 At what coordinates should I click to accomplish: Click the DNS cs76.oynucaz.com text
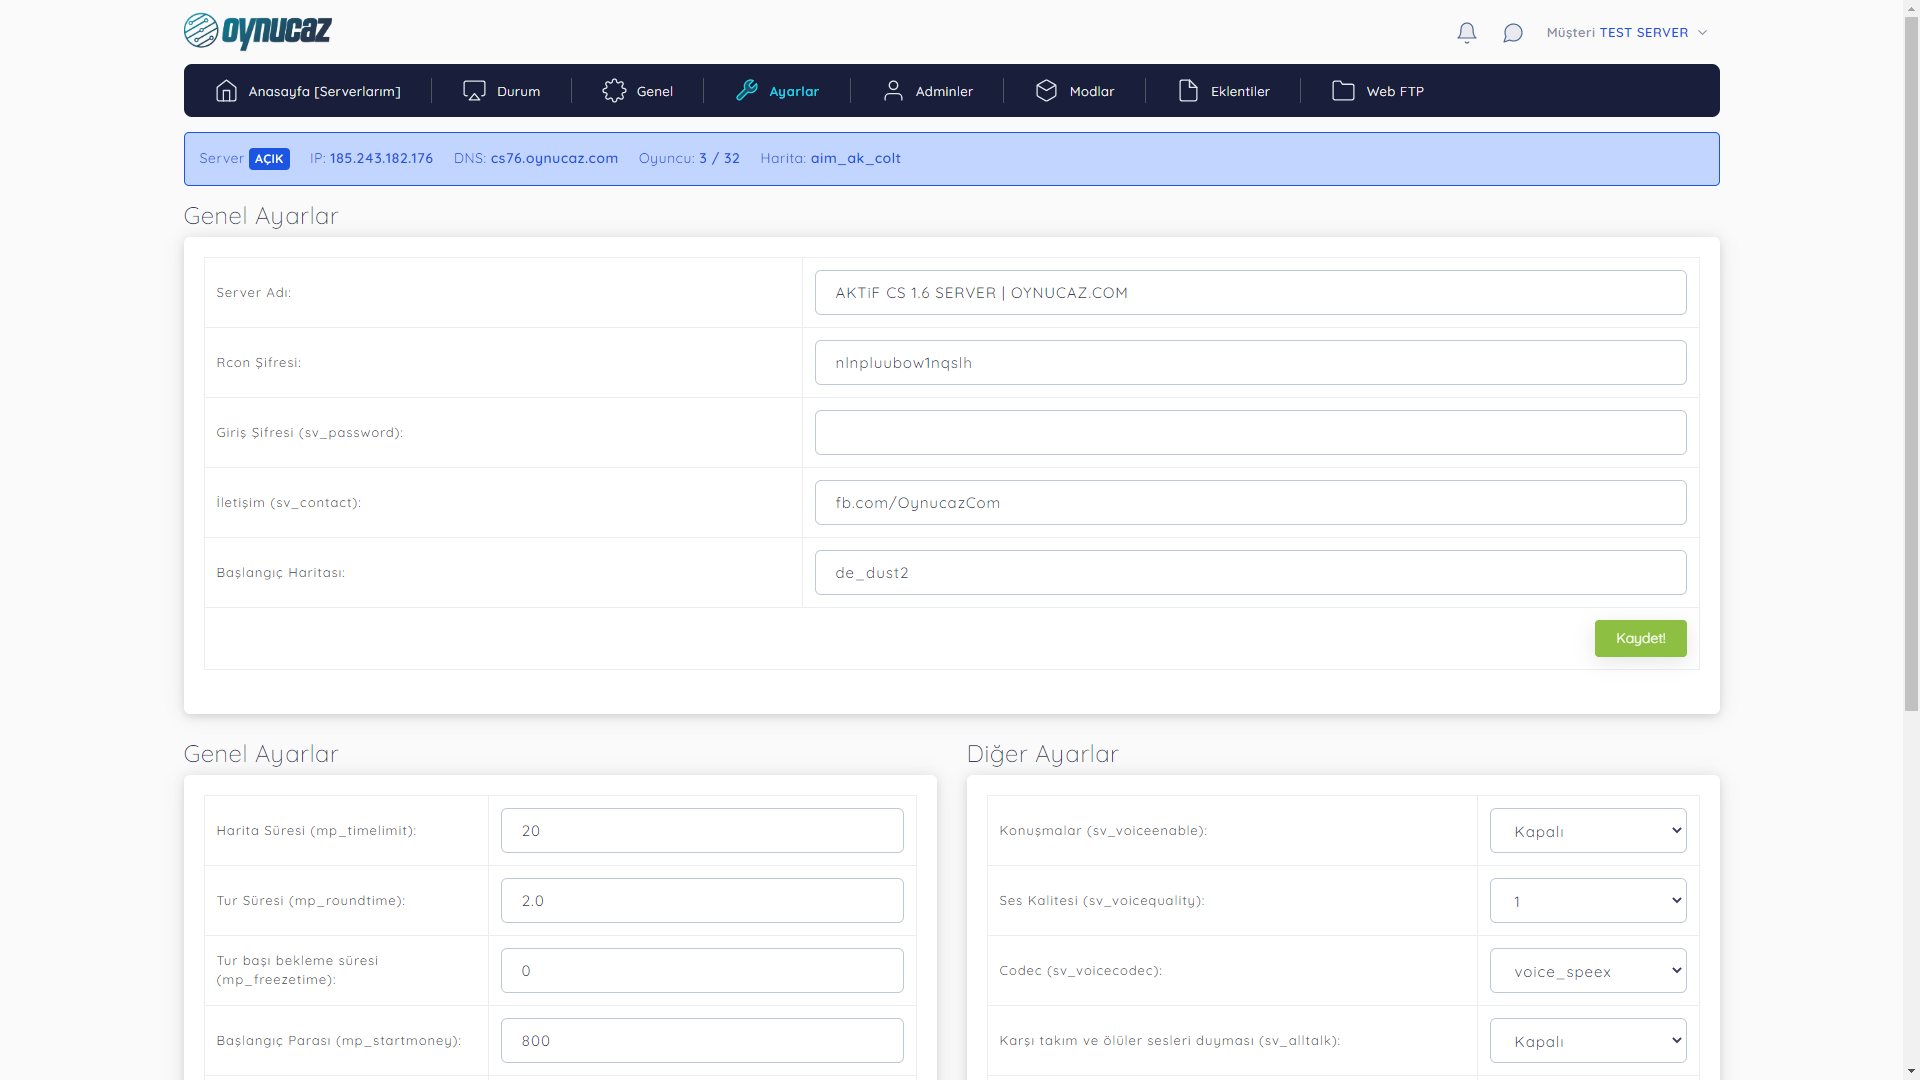tap(536, 158)
